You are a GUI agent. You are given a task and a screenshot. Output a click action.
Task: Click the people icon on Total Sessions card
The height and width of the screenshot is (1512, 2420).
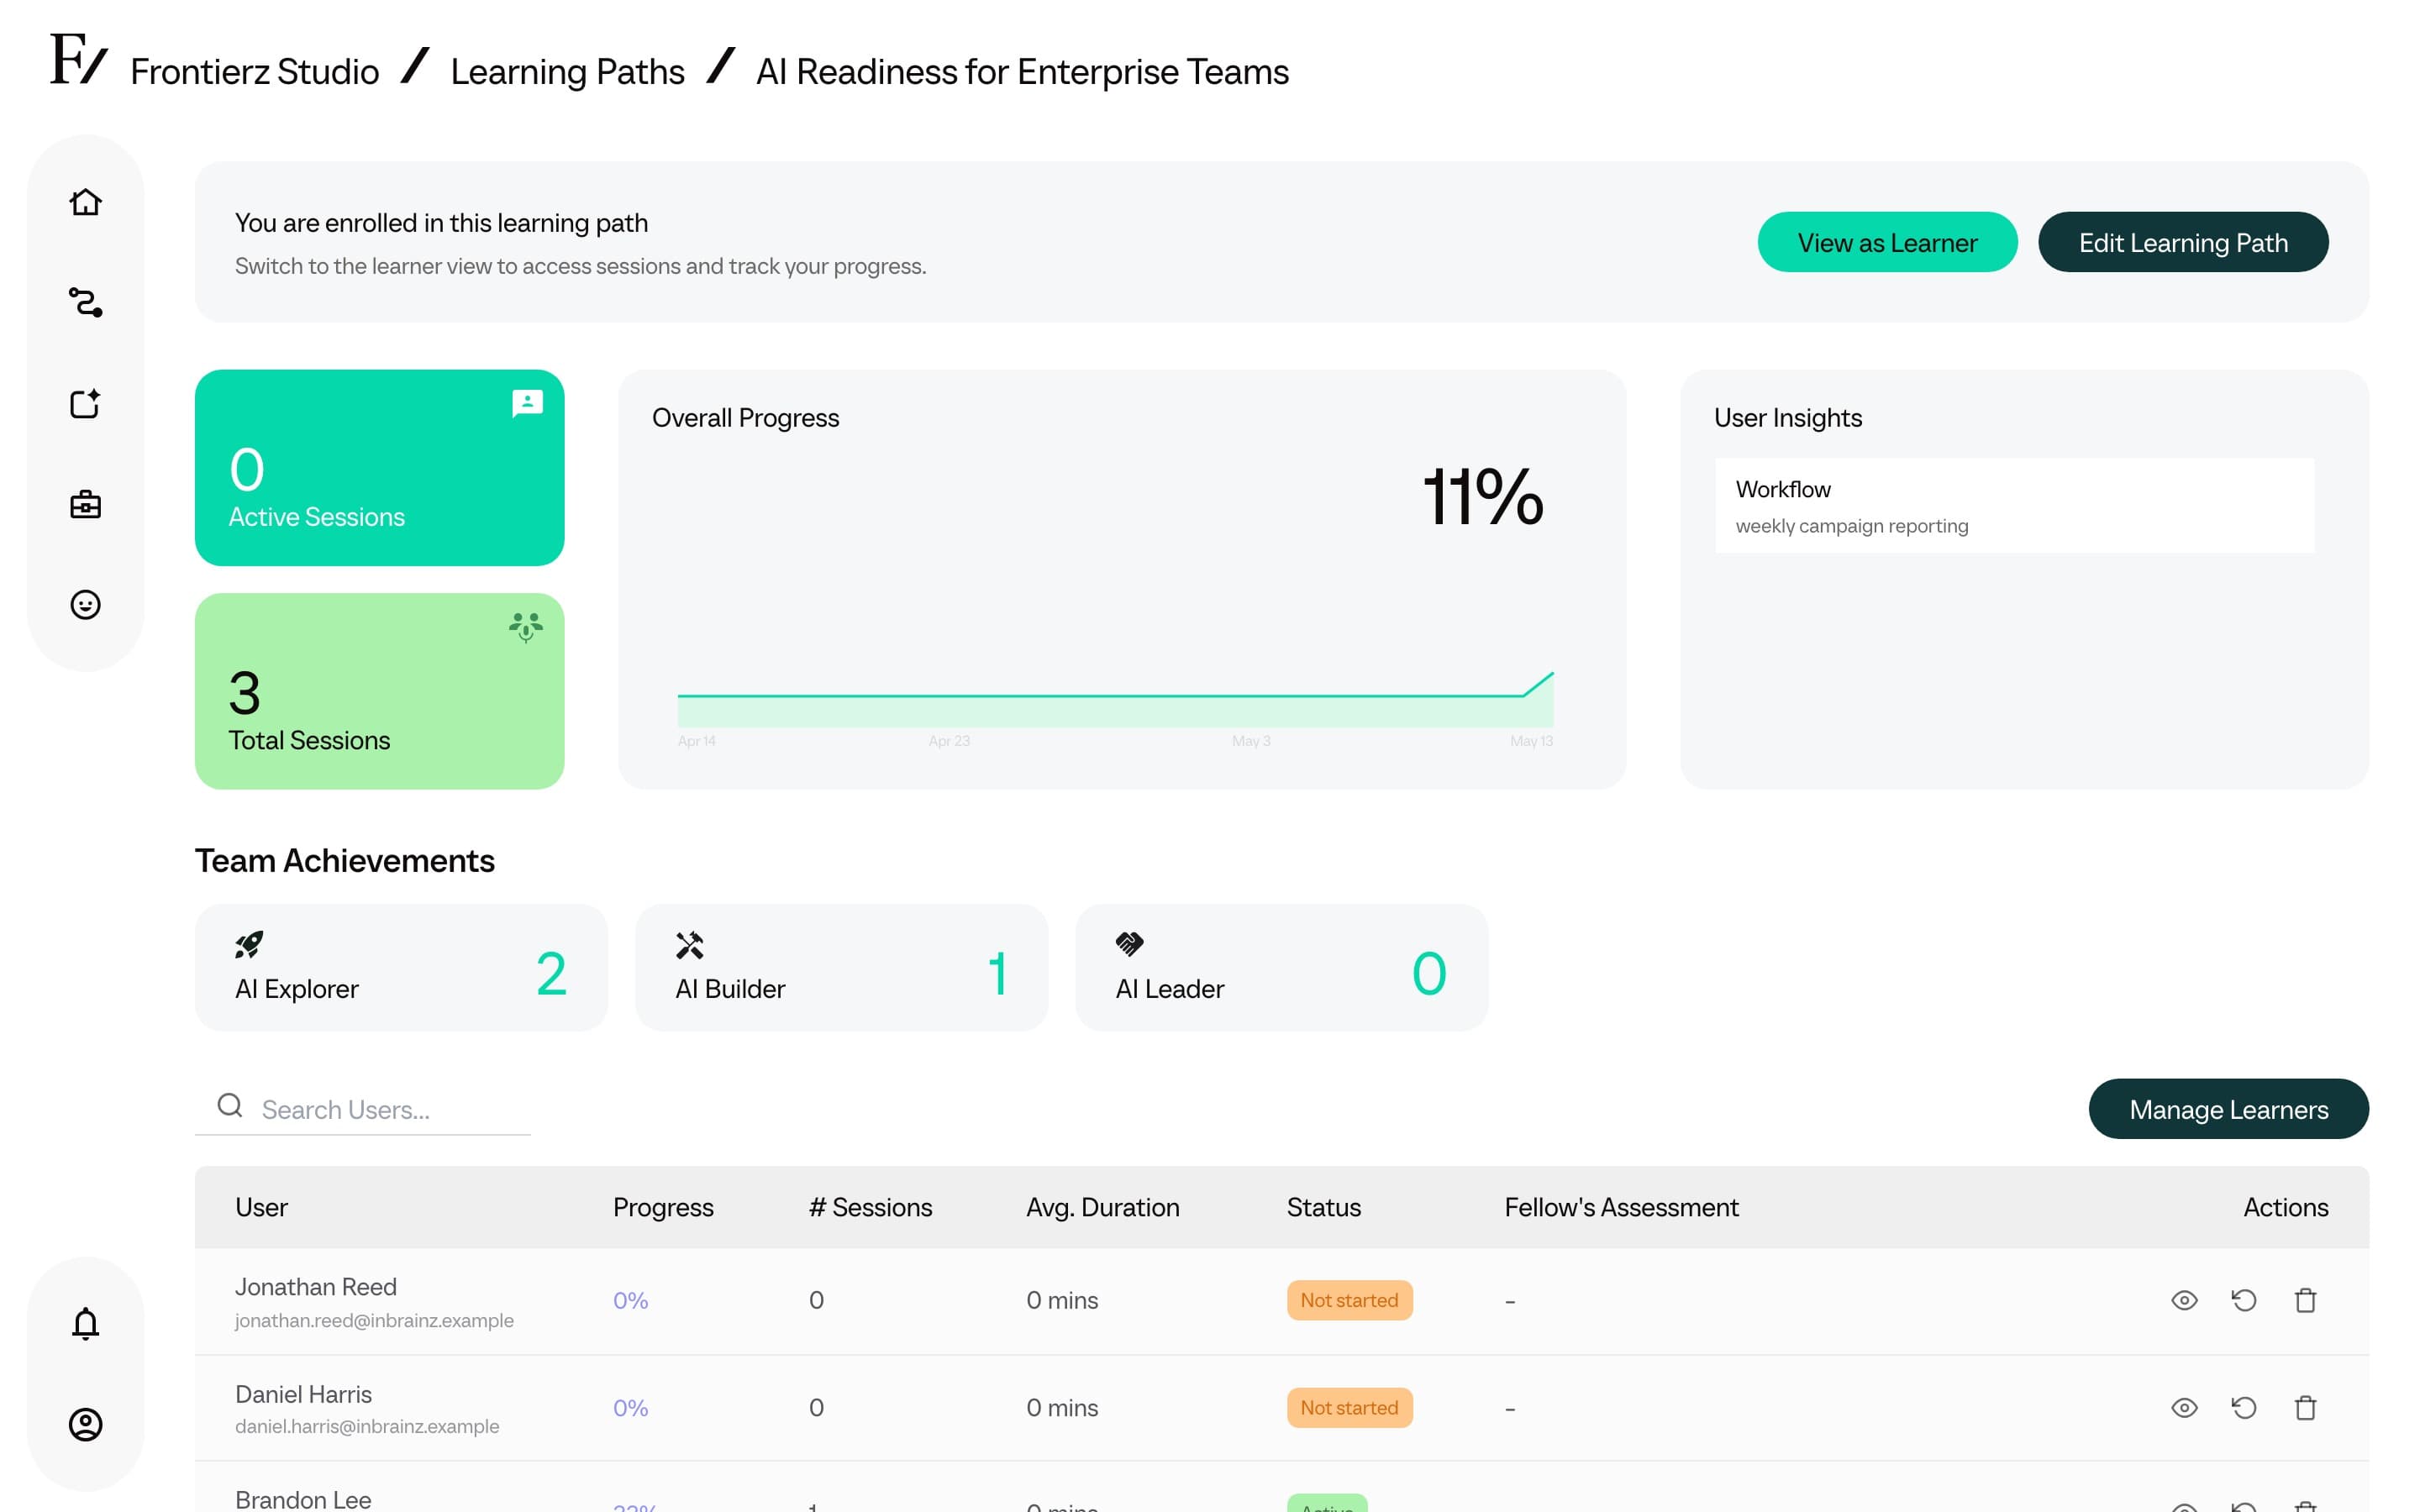coord(526,627)
